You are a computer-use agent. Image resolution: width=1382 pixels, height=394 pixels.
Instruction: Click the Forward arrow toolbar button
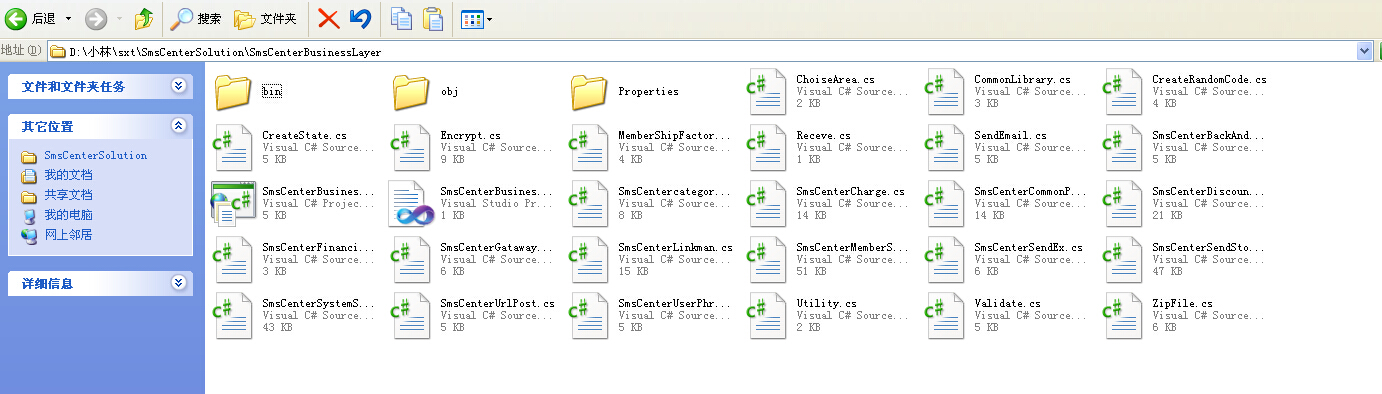(96, 18)
